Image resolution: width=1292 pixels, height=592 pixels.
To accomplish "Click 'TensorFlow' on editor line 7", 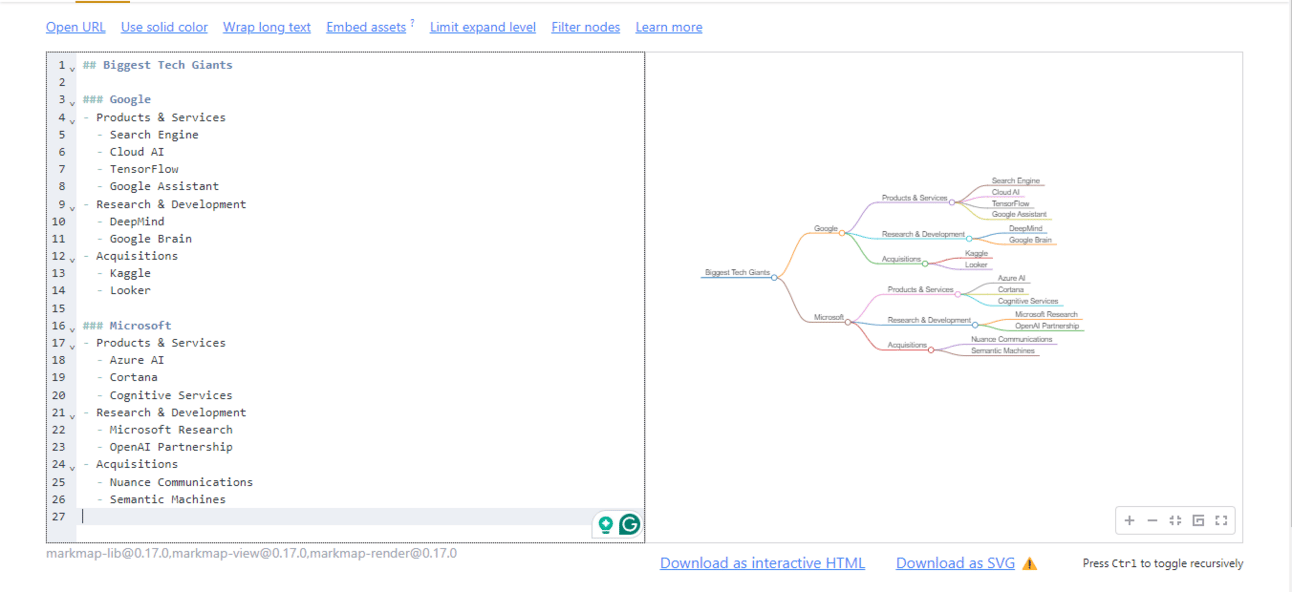I will click(144, 169).
